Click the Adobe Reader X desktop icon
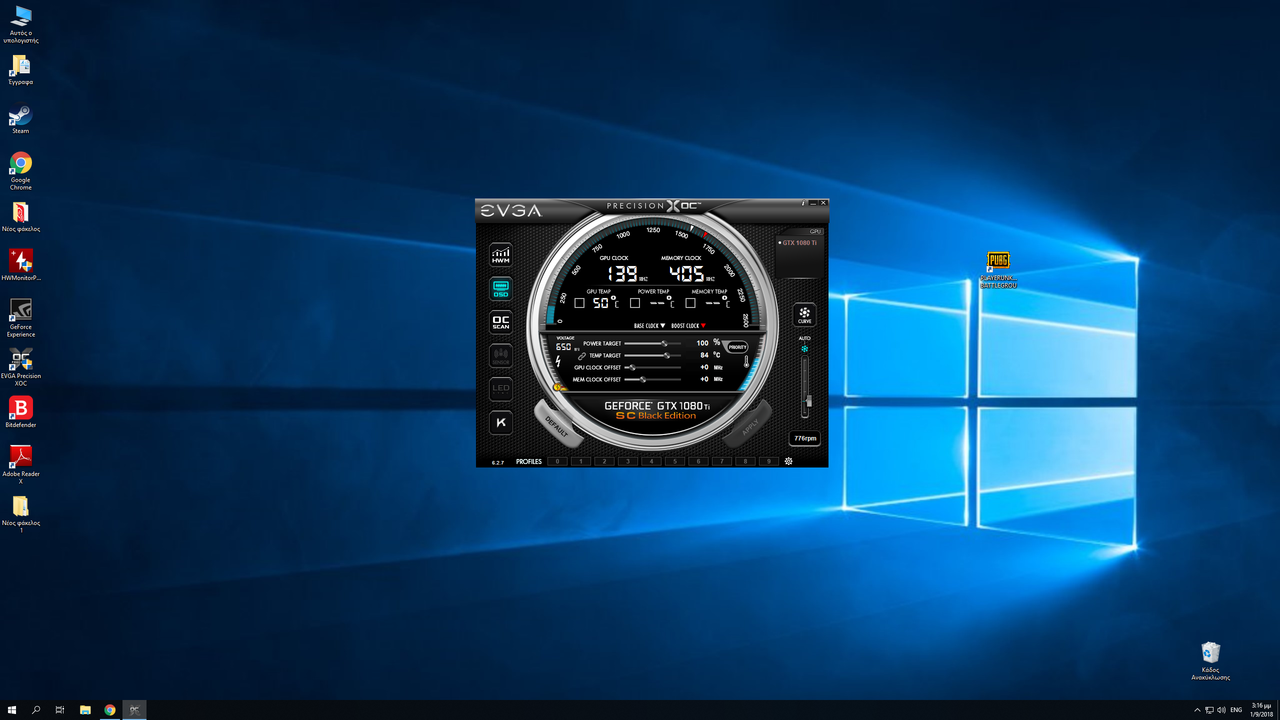This screenshot has width=1280, height=720. pos(20,464)
